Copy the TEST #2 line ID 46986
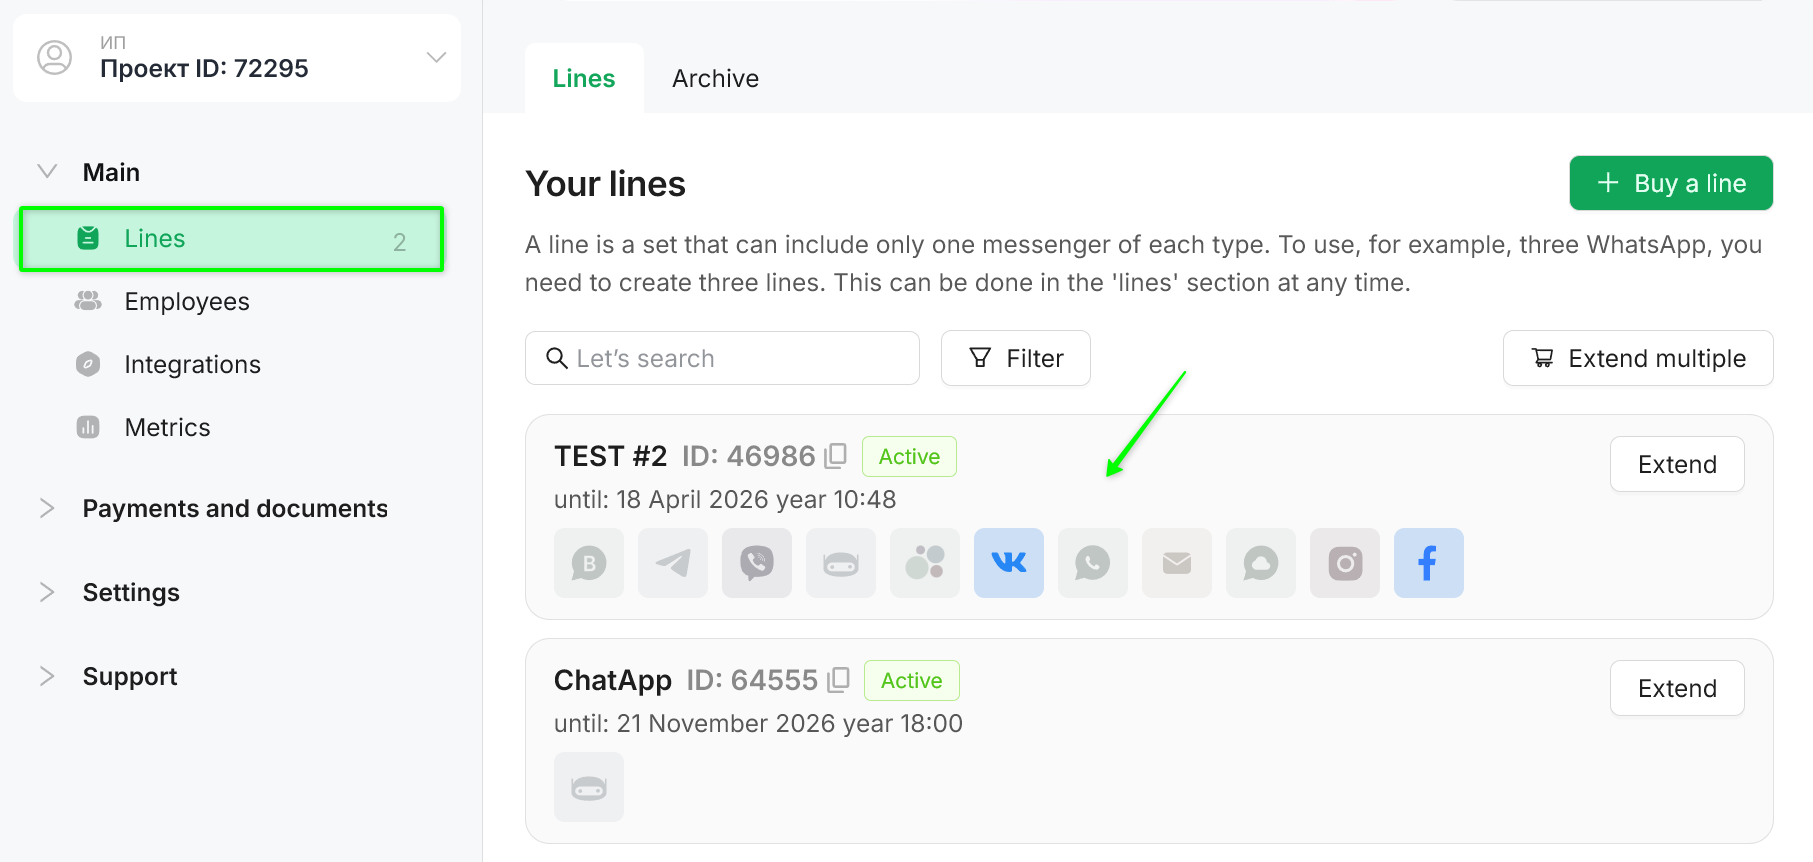The image size is (1813, 862). coord(836,456)
